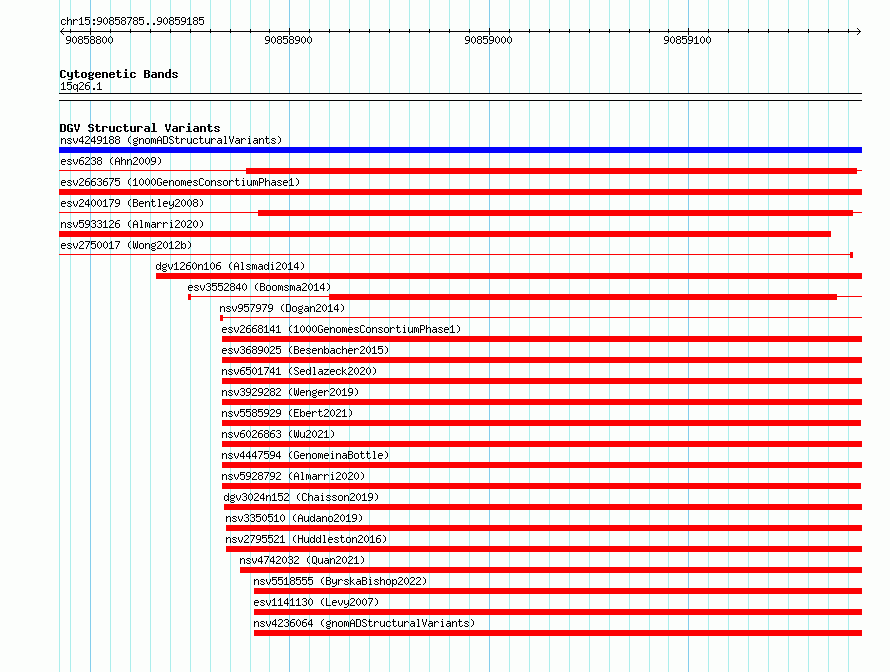Click the DGV Structural Variants track title

click(x=140, y=128)
